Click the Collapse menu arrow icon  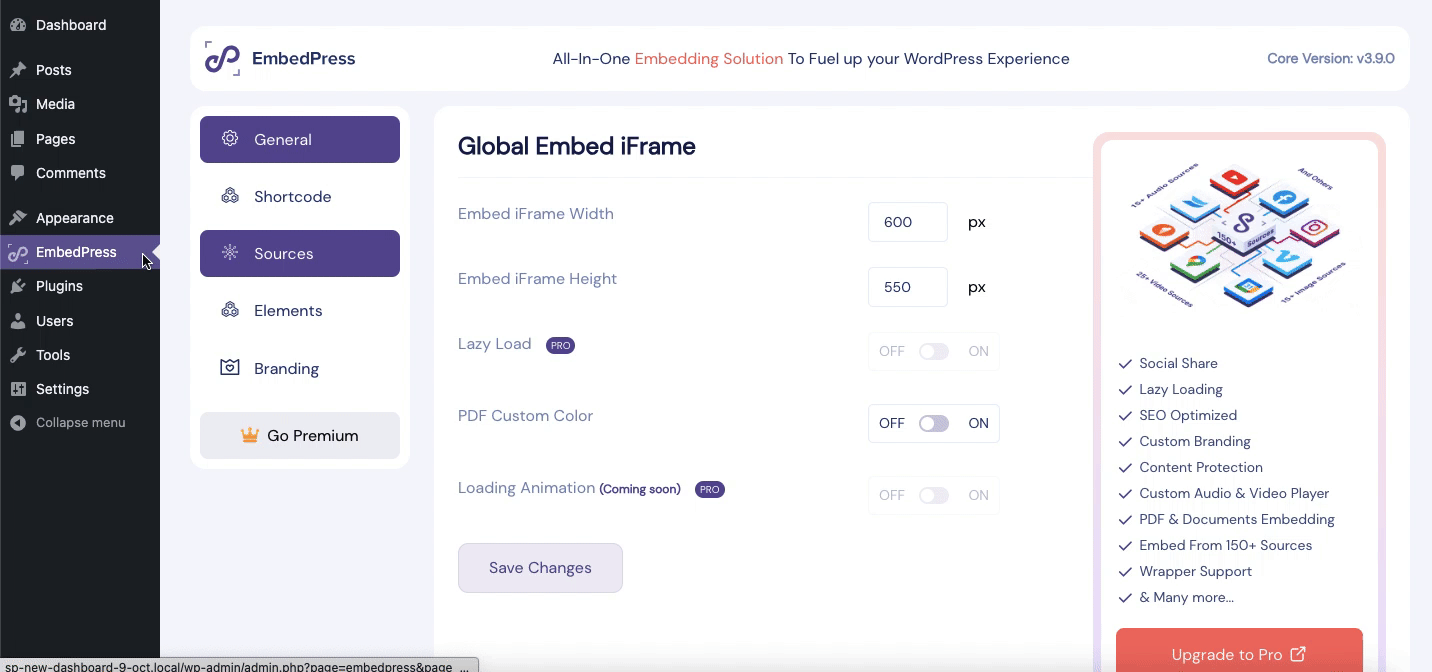click(18, 423)
